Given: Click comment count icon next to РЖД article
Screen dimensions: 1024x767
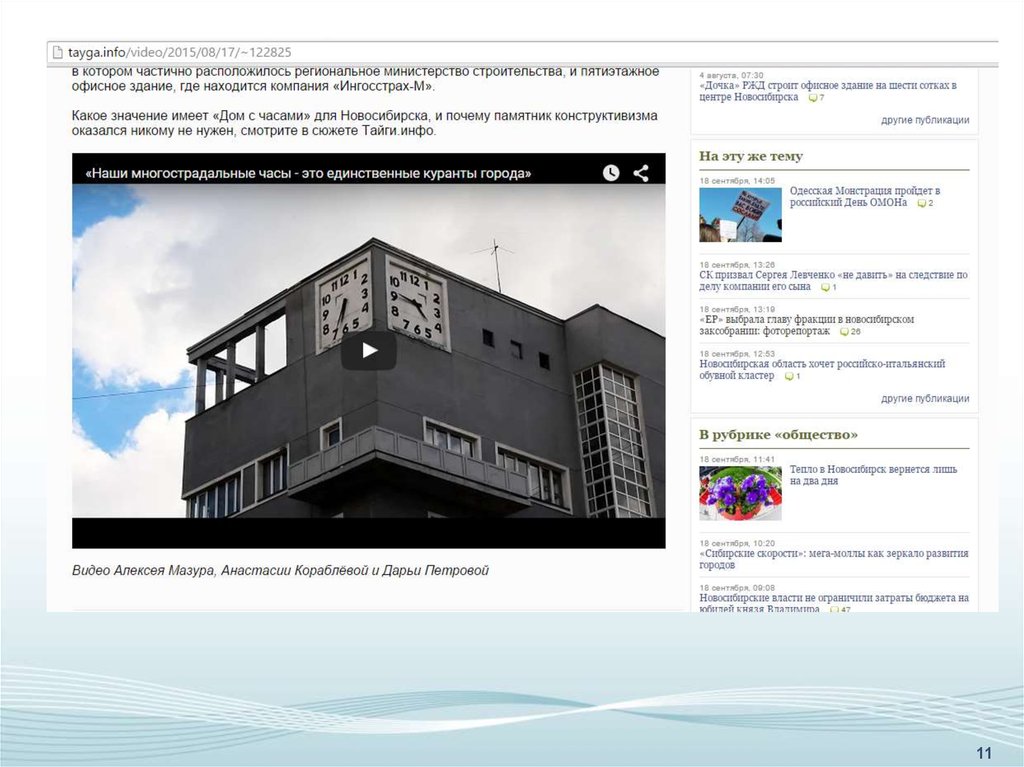Looking at the screenshot, I should pyautogui.click(x=813, y=97).
